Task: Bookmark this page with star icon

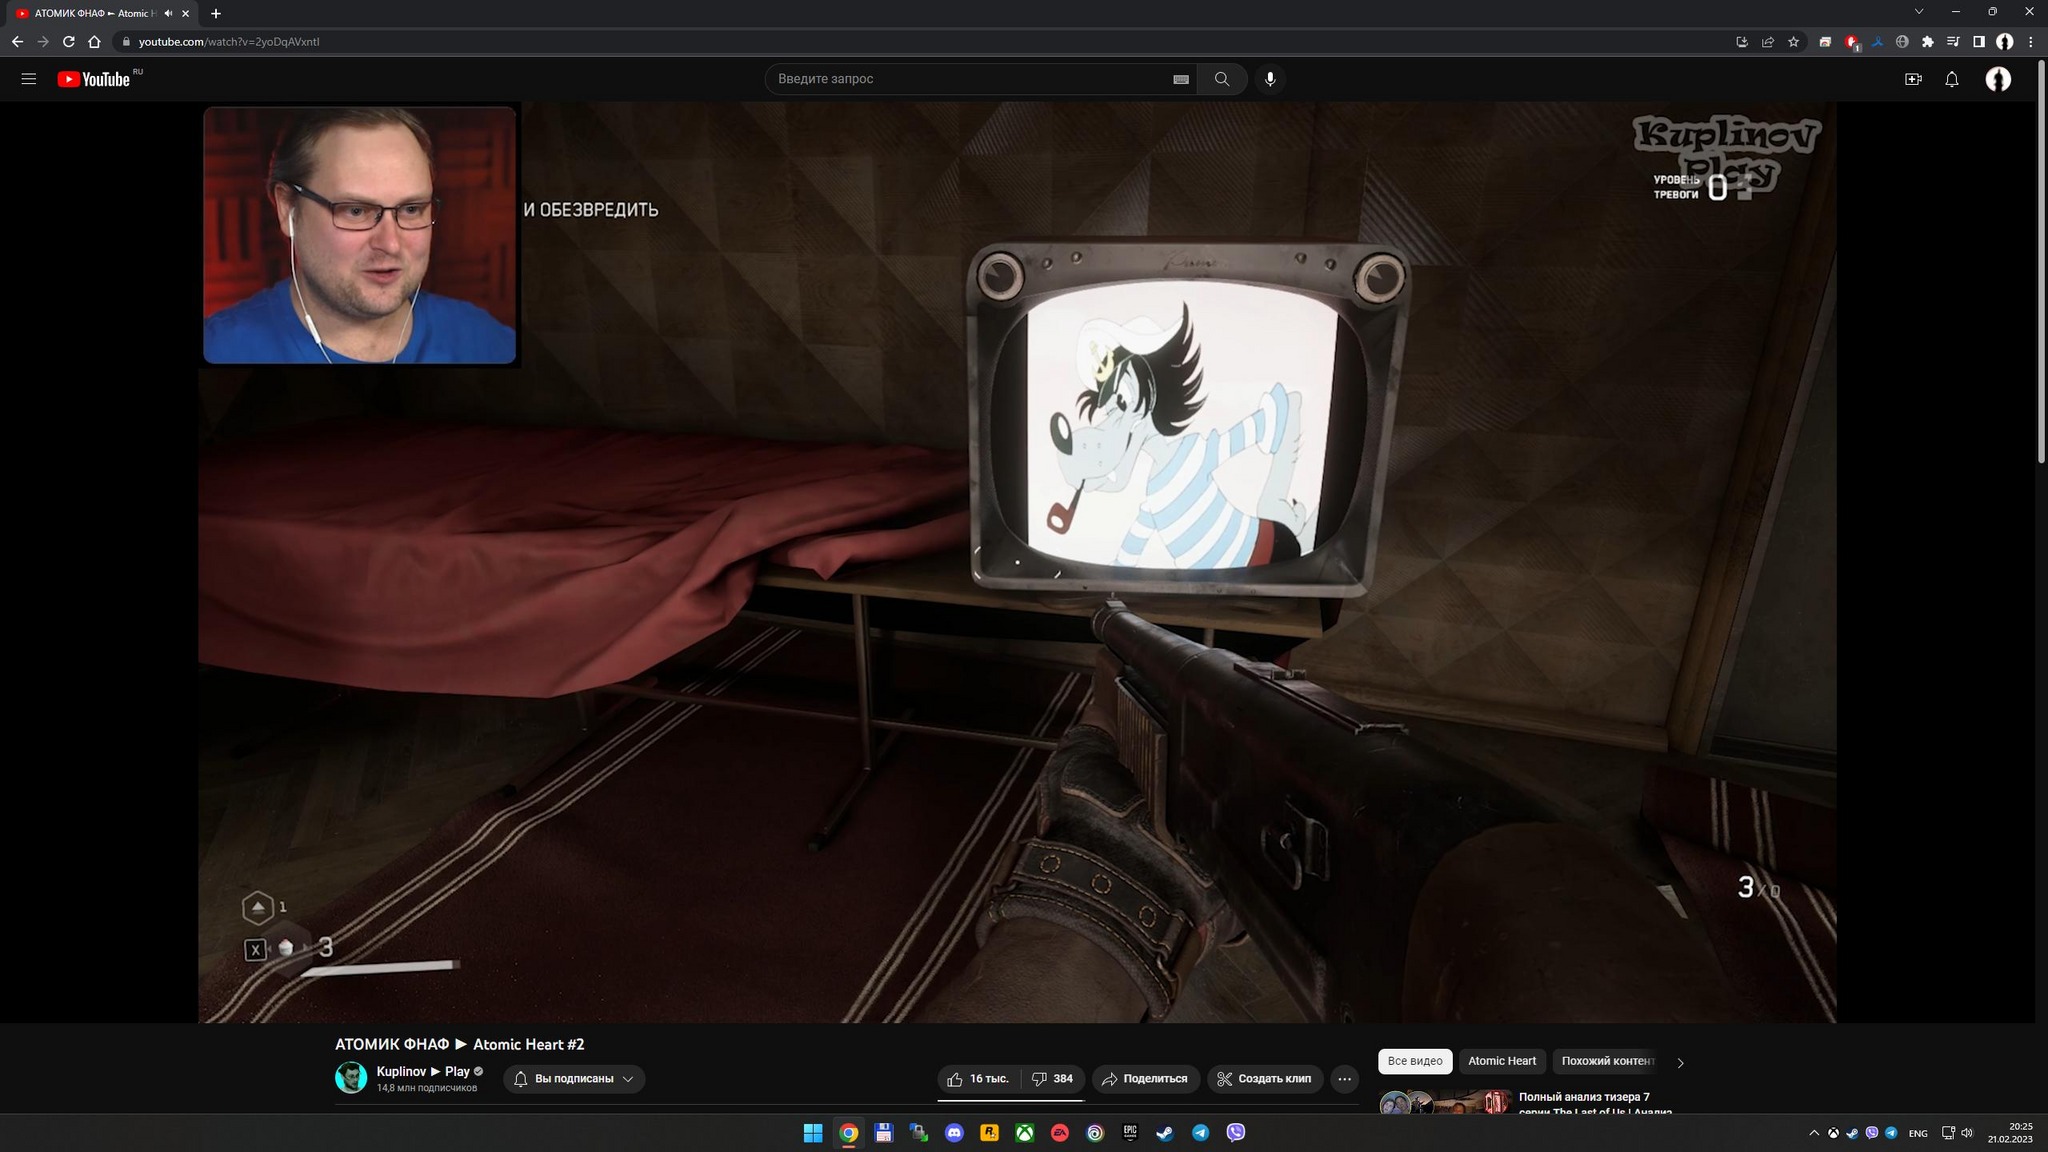Action: pyautogui.click(x=1794, y=42)
